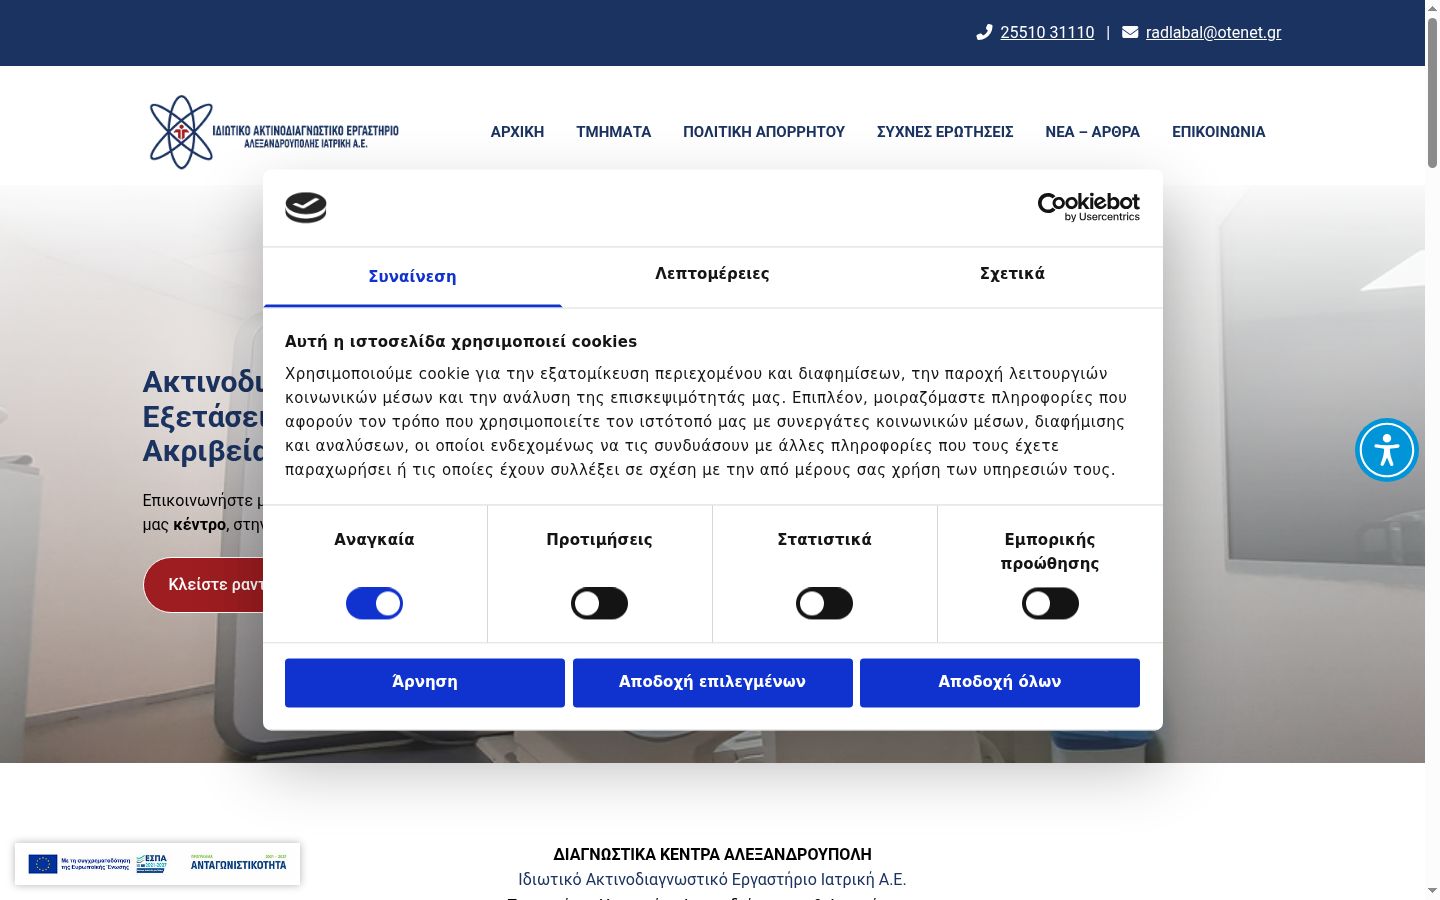This screenshot has height=900, width=1440.
Task: Click Ιδιωτικό Ακτινοδιαγνωστικό Εργαστήριο Ιατρική Α.Ε. text
Action: [712, 880]
